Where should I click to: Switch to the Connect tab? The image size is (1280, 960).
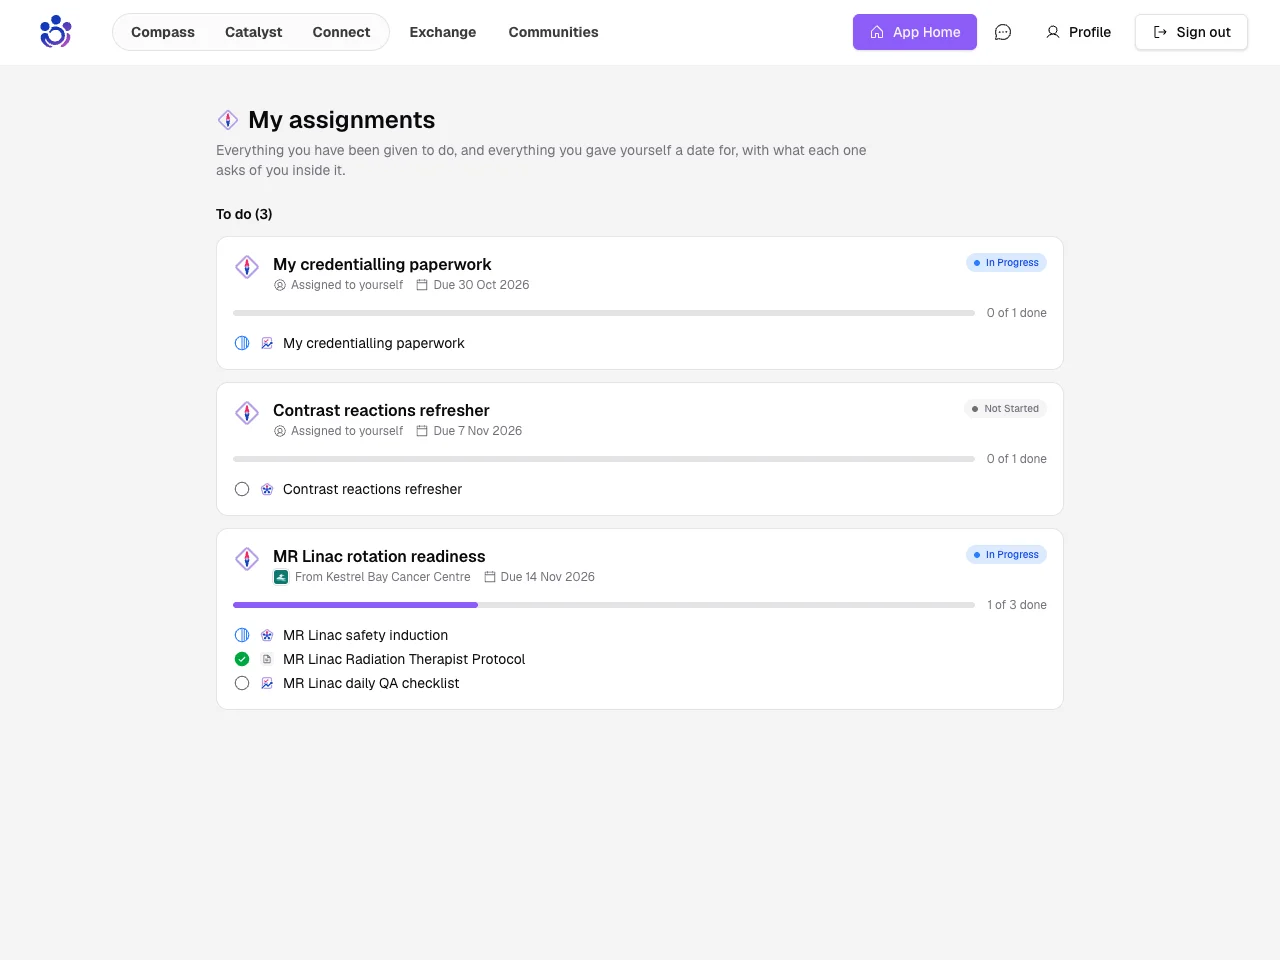[341, 32]
